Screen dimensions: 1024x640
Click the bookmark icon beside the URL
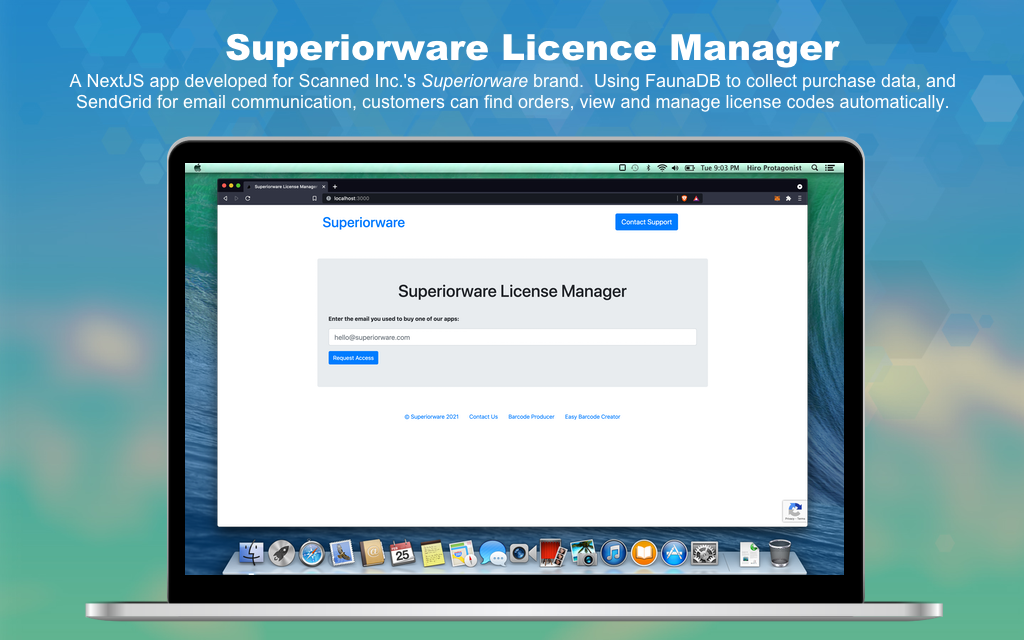314,198
